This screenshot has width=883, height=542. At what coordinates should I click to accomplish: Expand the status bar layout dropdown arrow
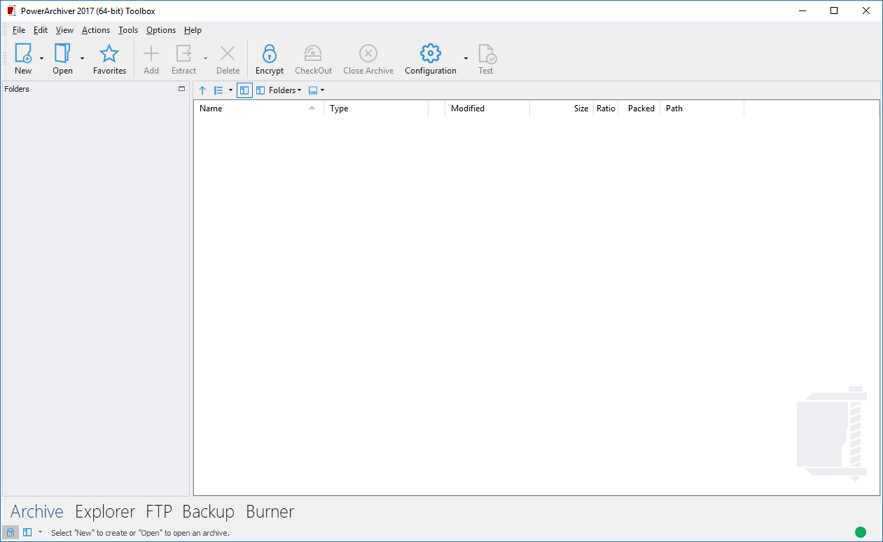point(40,532)
